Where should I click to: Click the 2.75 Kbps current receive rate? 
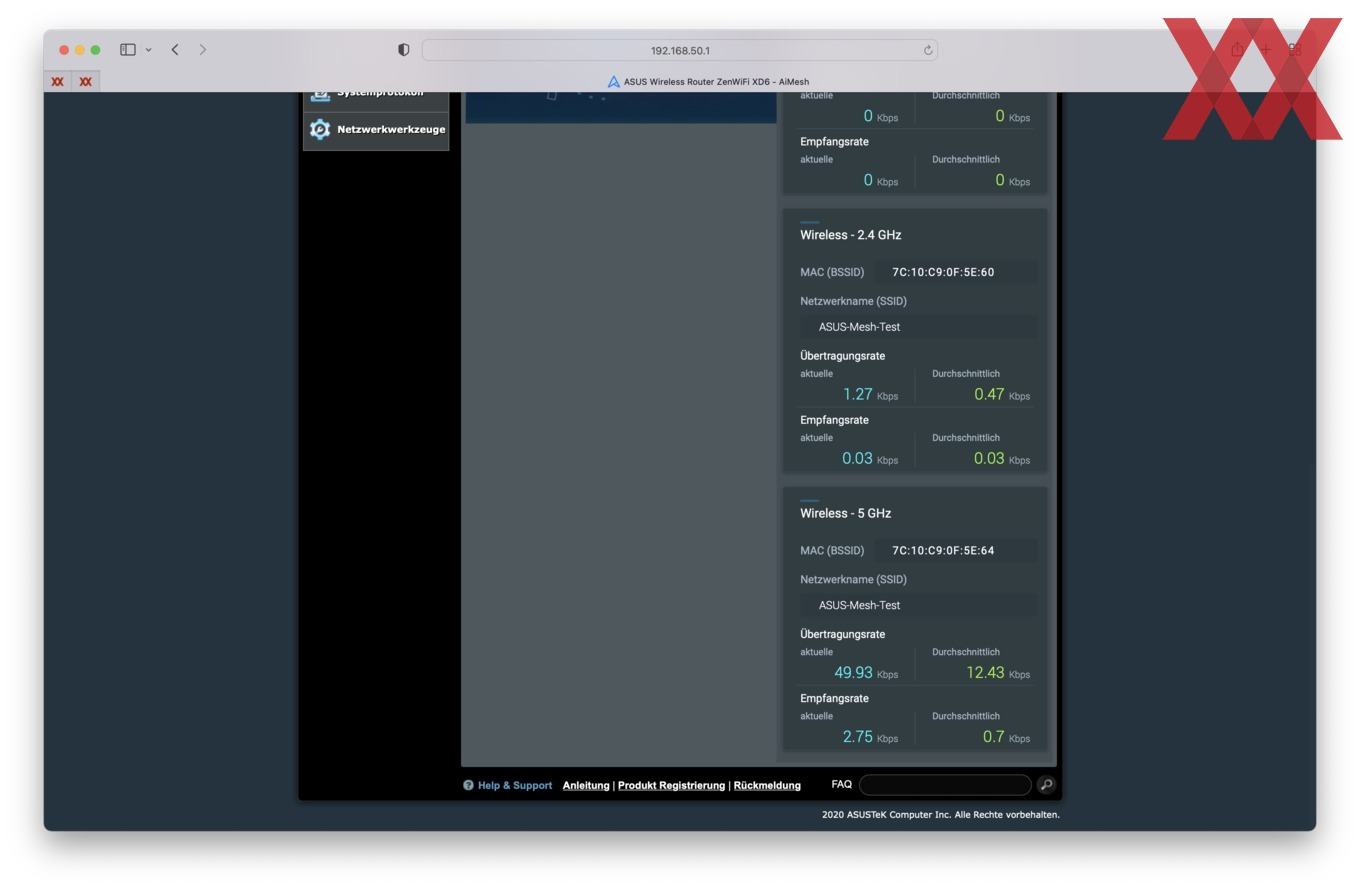click(870, 737)
